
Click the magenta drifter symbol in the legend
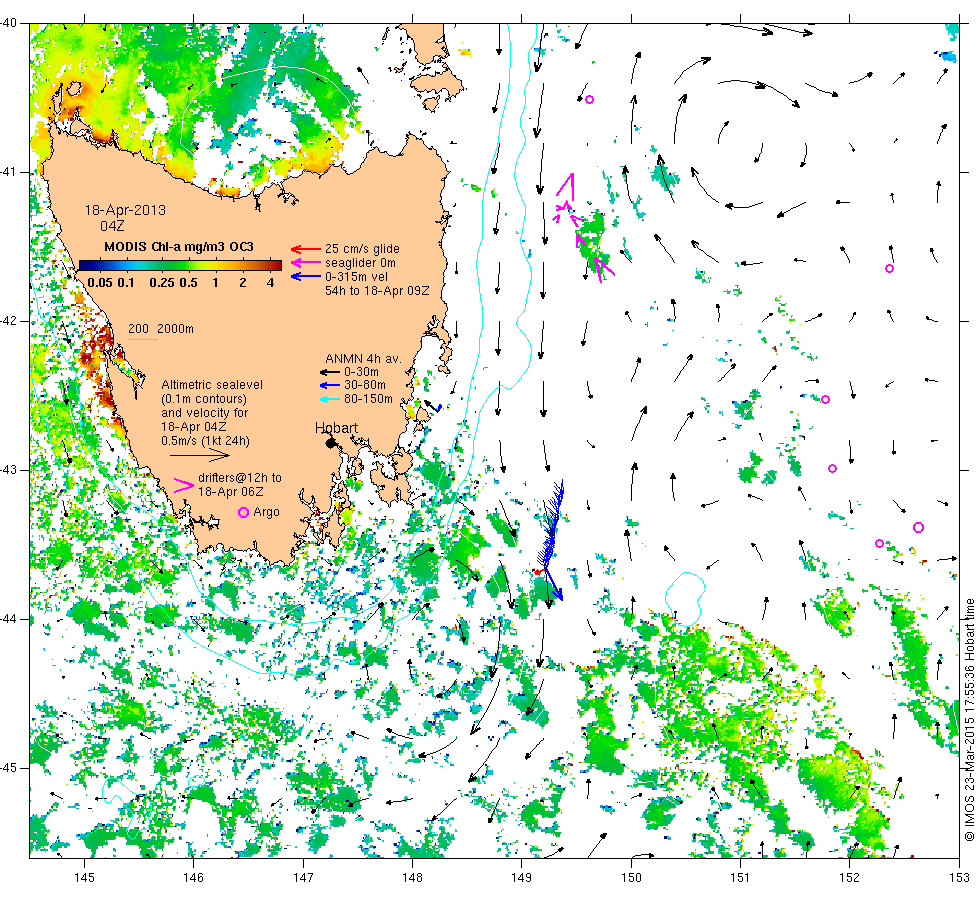coord(184,485)
